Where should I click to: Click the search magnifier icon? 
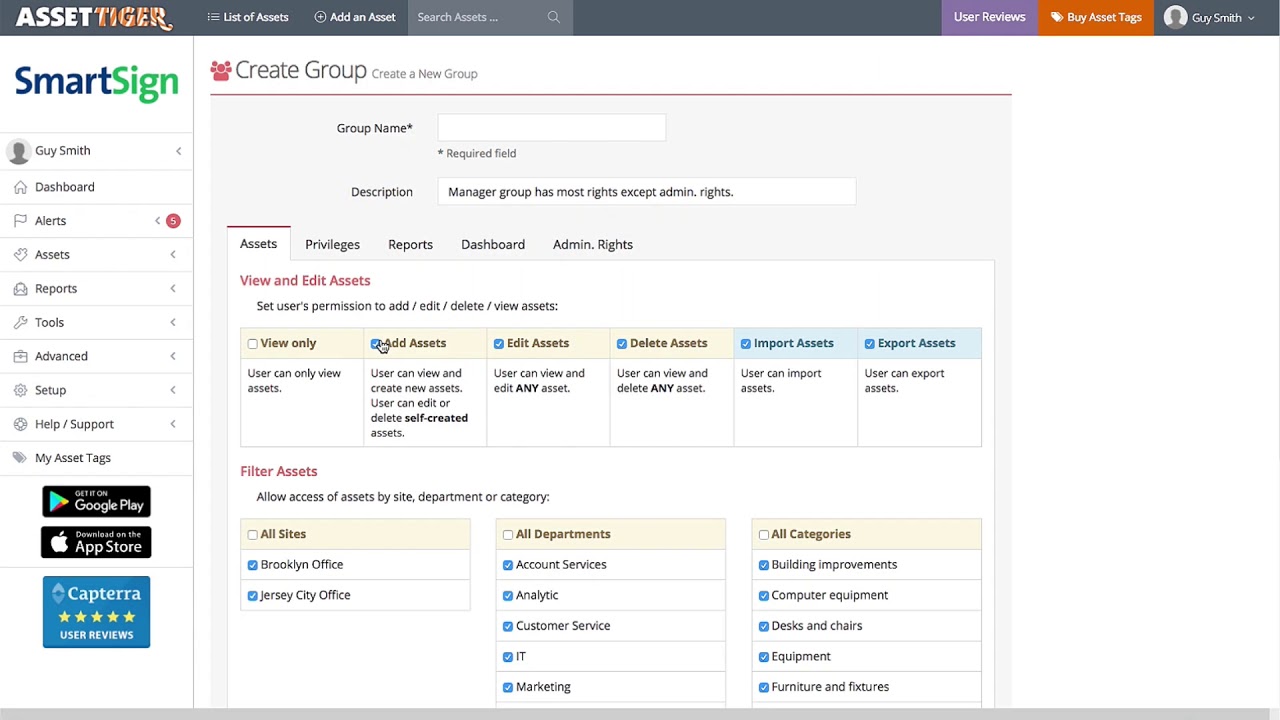coord(553,17)
